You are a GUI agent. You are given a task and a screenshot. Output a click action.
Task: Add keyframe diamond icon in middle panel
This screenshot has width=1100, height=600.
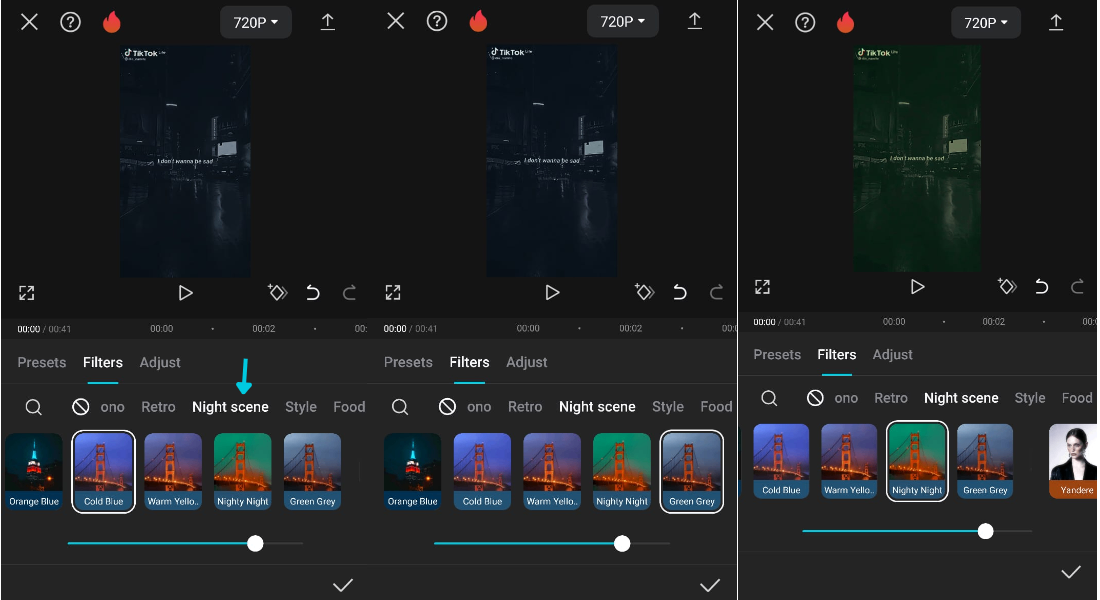(644, 291)
